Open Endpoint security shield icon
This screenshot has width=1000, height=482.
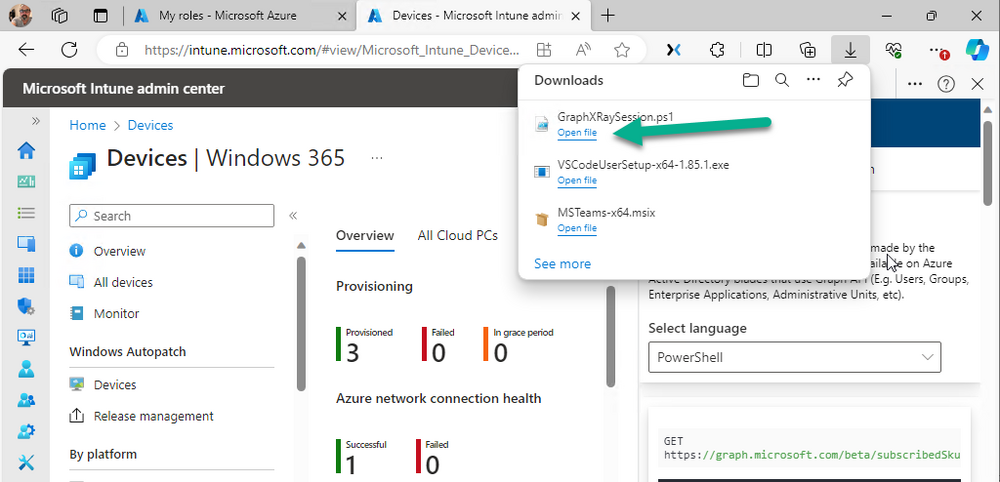point(26,307)
